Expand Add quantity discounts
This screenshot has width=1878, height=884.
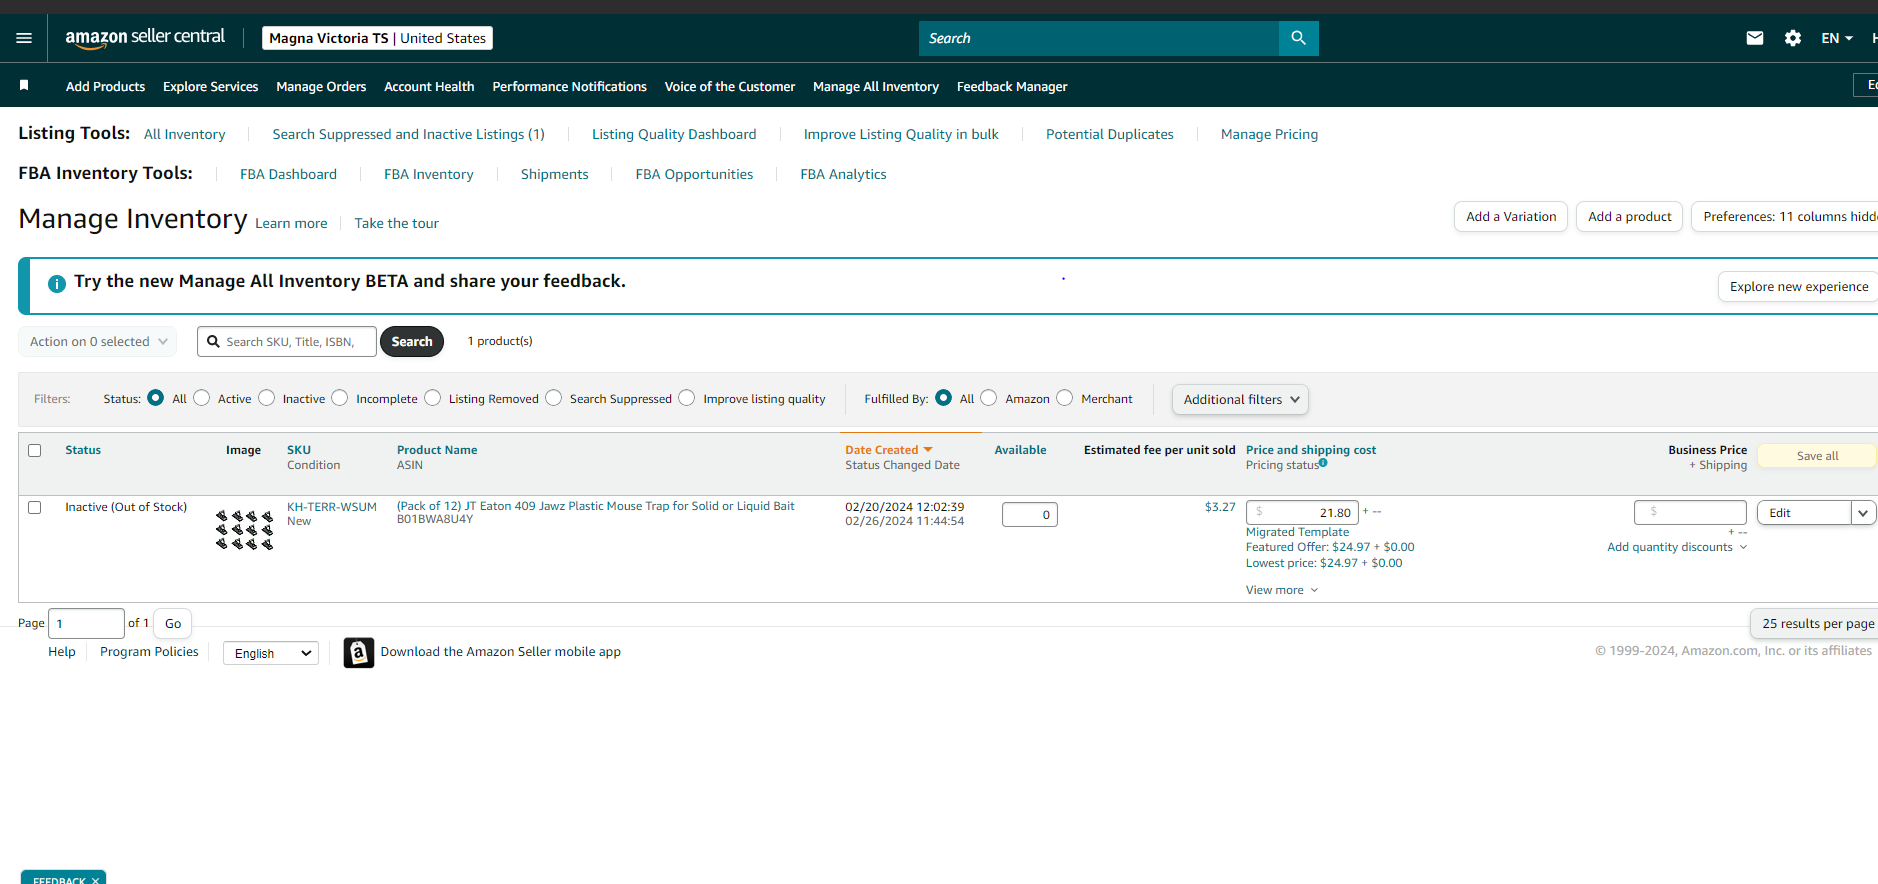pyautogui.click(x=1677, y=547)
